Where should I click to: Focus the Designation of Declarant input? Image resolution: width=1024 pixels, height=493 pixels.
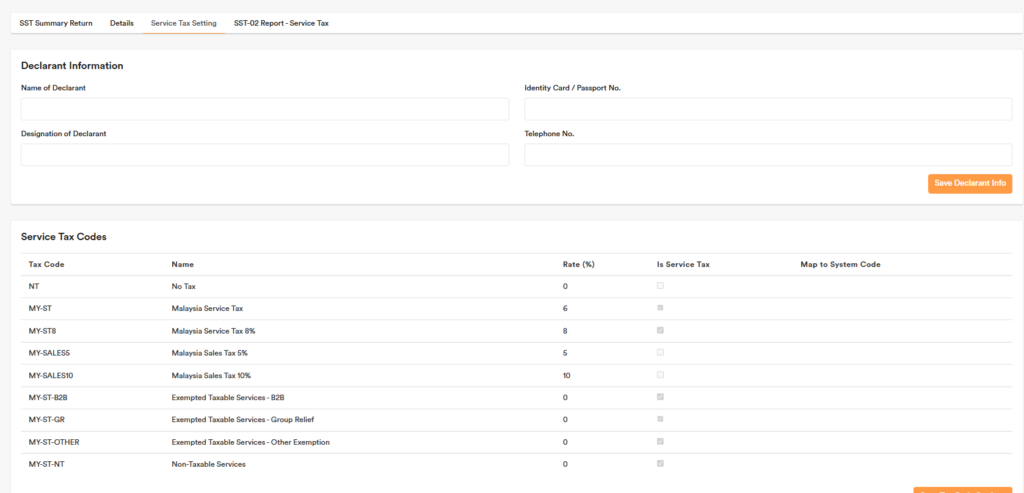coord(264,155)
